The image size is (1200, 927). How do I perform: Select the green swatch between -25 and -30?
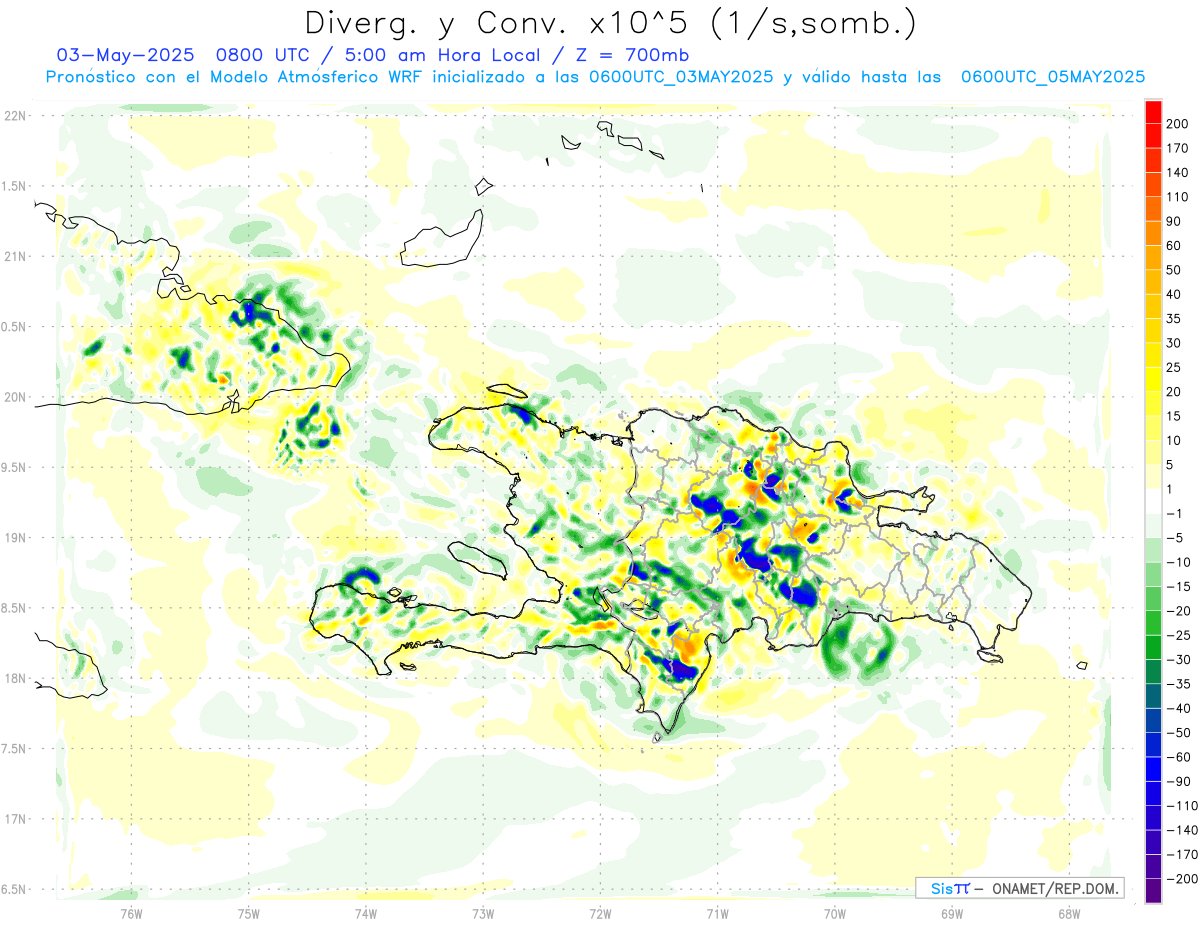1154,648
